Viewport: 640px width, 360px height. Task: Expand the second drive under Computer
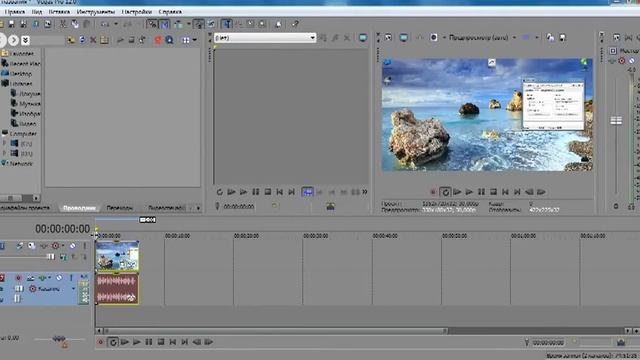[4, 153]
